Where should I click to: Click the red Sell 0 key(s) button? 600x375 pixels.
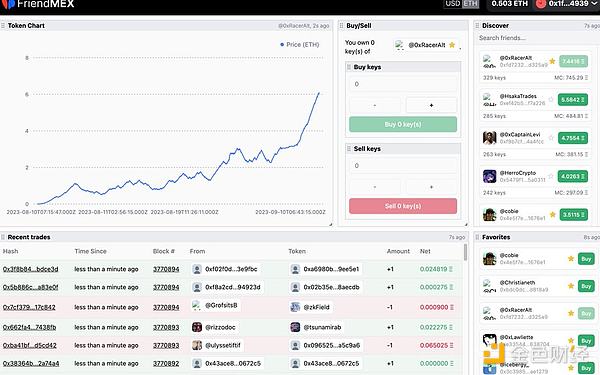(x=403, y=206)
